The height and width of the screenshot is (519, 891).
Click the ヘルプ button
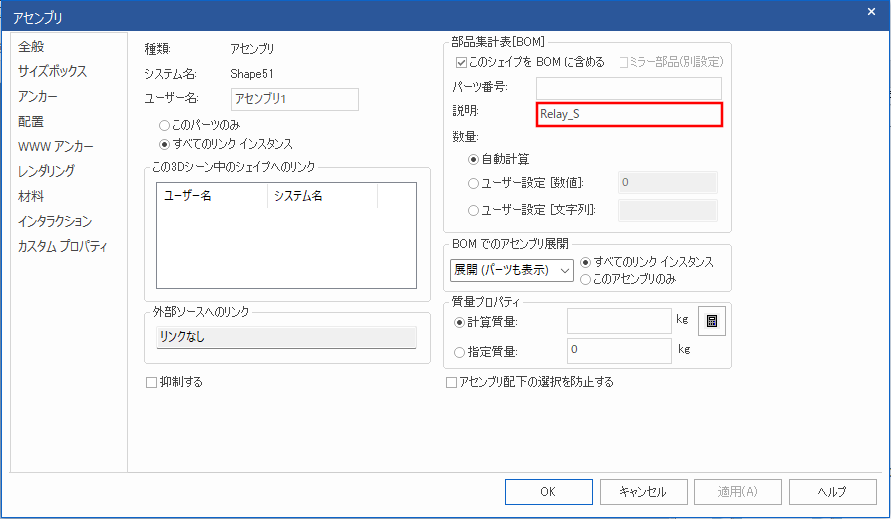point(832,492)
